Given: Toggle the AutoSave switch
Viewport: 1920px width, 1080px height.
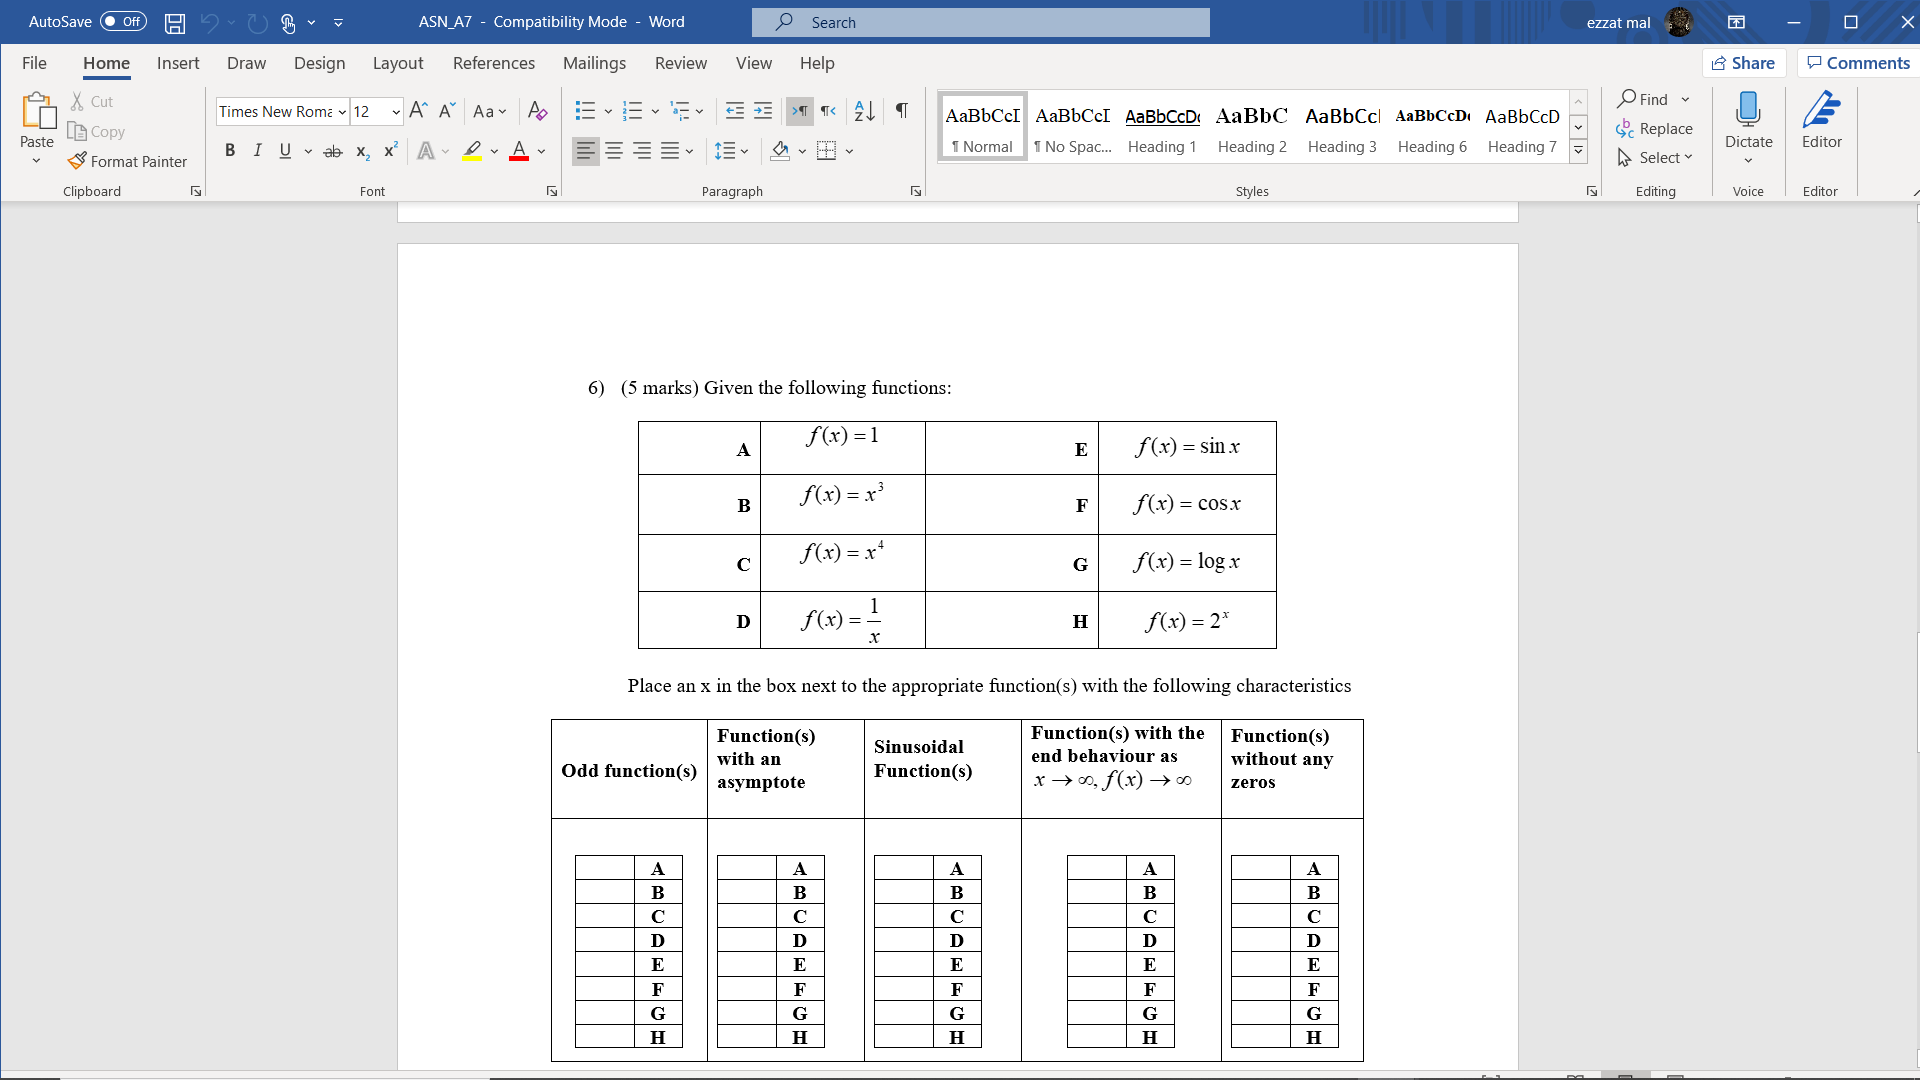Looking at the screenshot, I should [123, 22].
